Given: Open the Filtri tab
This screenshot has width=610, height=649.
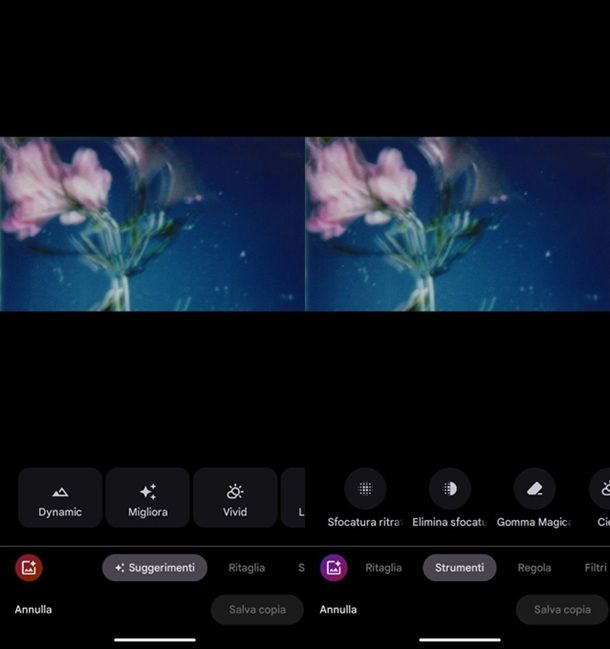Looking at the screenshot, I should click(x=595, y=568).
